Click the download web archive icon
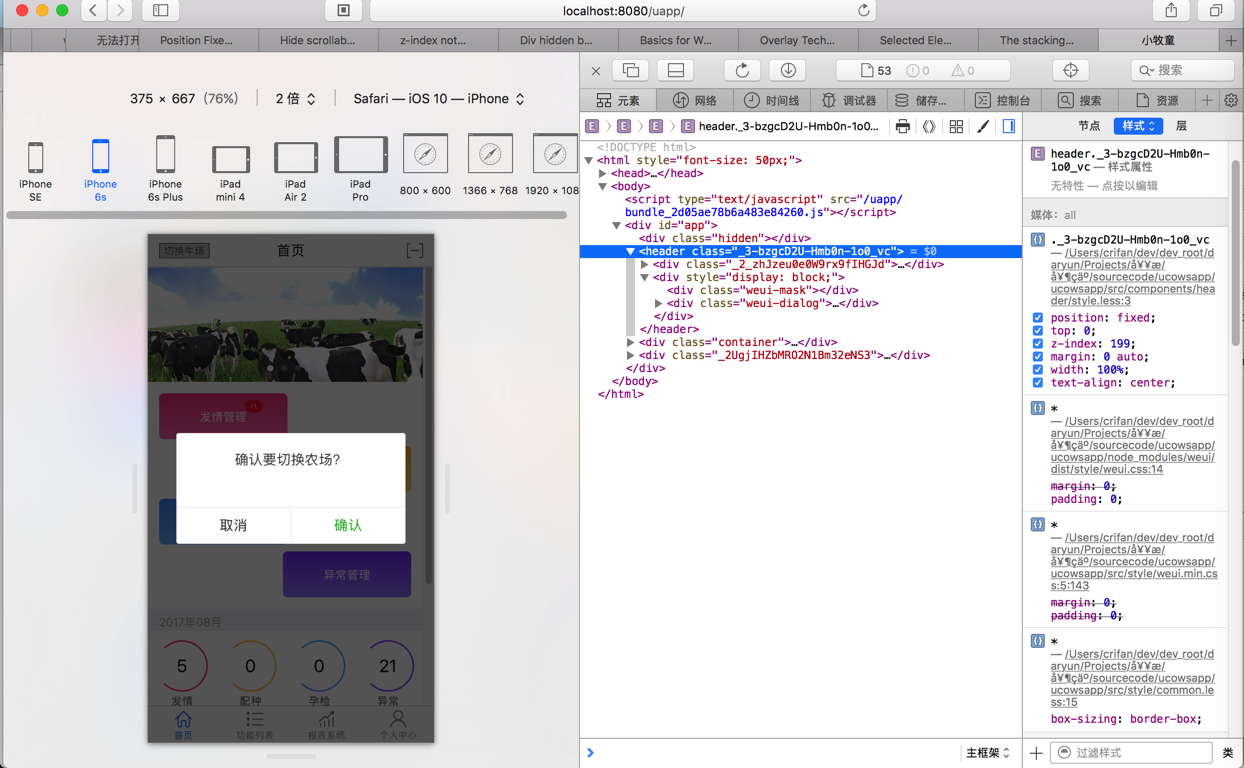 (x=788, y=70)
